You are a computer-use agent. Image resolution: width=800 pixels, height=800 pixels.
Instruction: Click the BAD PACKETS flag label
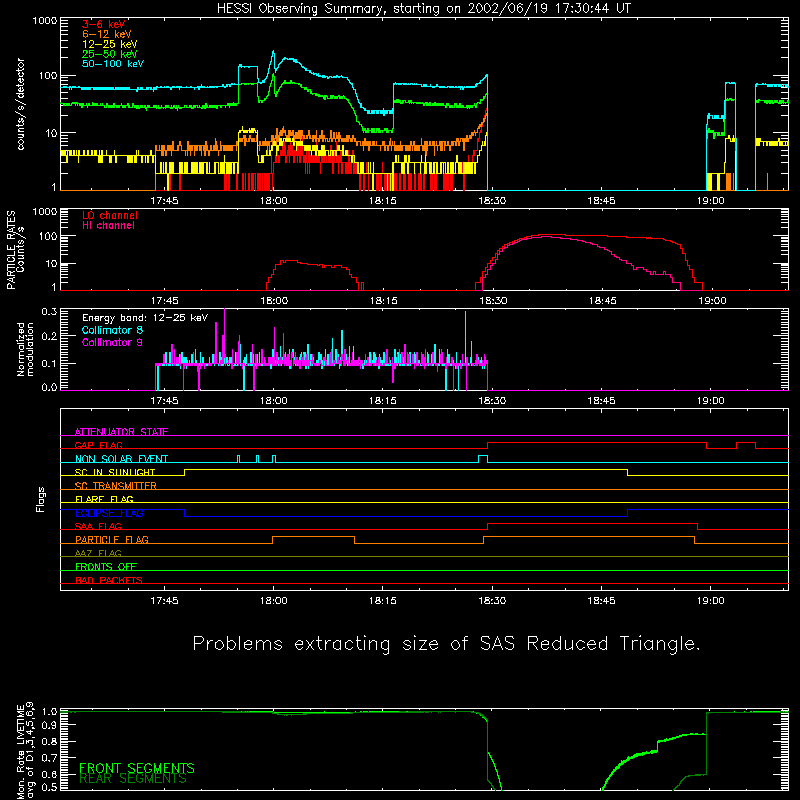pos(109,580)
